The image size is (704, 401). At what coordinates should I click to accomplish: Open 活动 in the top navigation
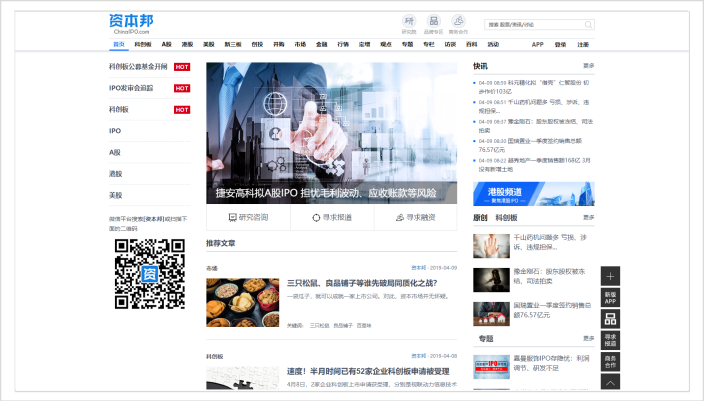[x=493, y=44]
